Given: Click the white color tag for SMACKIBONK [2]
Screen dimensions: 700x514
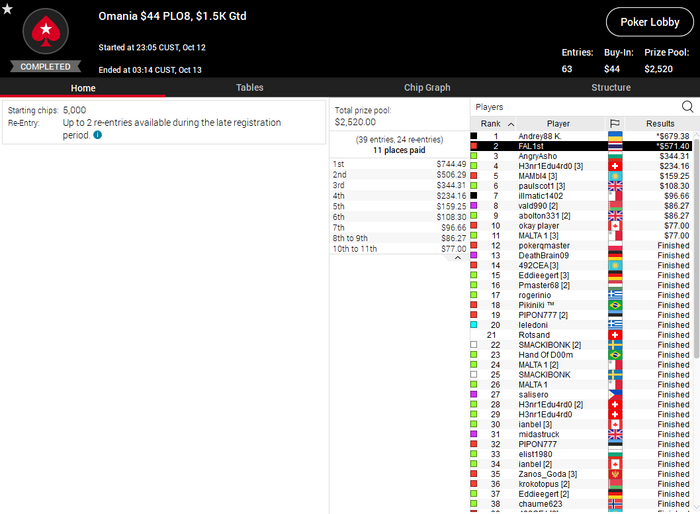Looking at the screenshot, I should click(x=474, y=345).
